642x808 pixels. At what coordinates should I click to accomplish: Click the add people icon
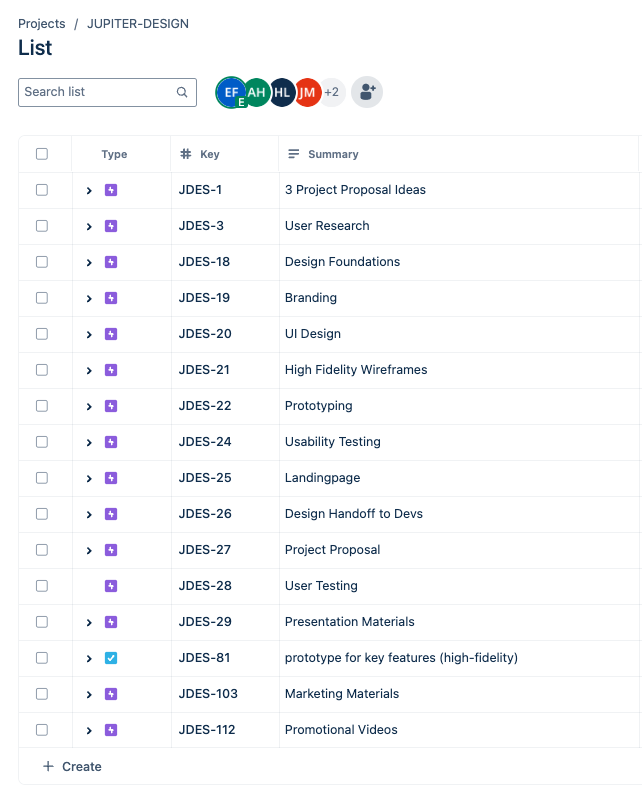367,92
